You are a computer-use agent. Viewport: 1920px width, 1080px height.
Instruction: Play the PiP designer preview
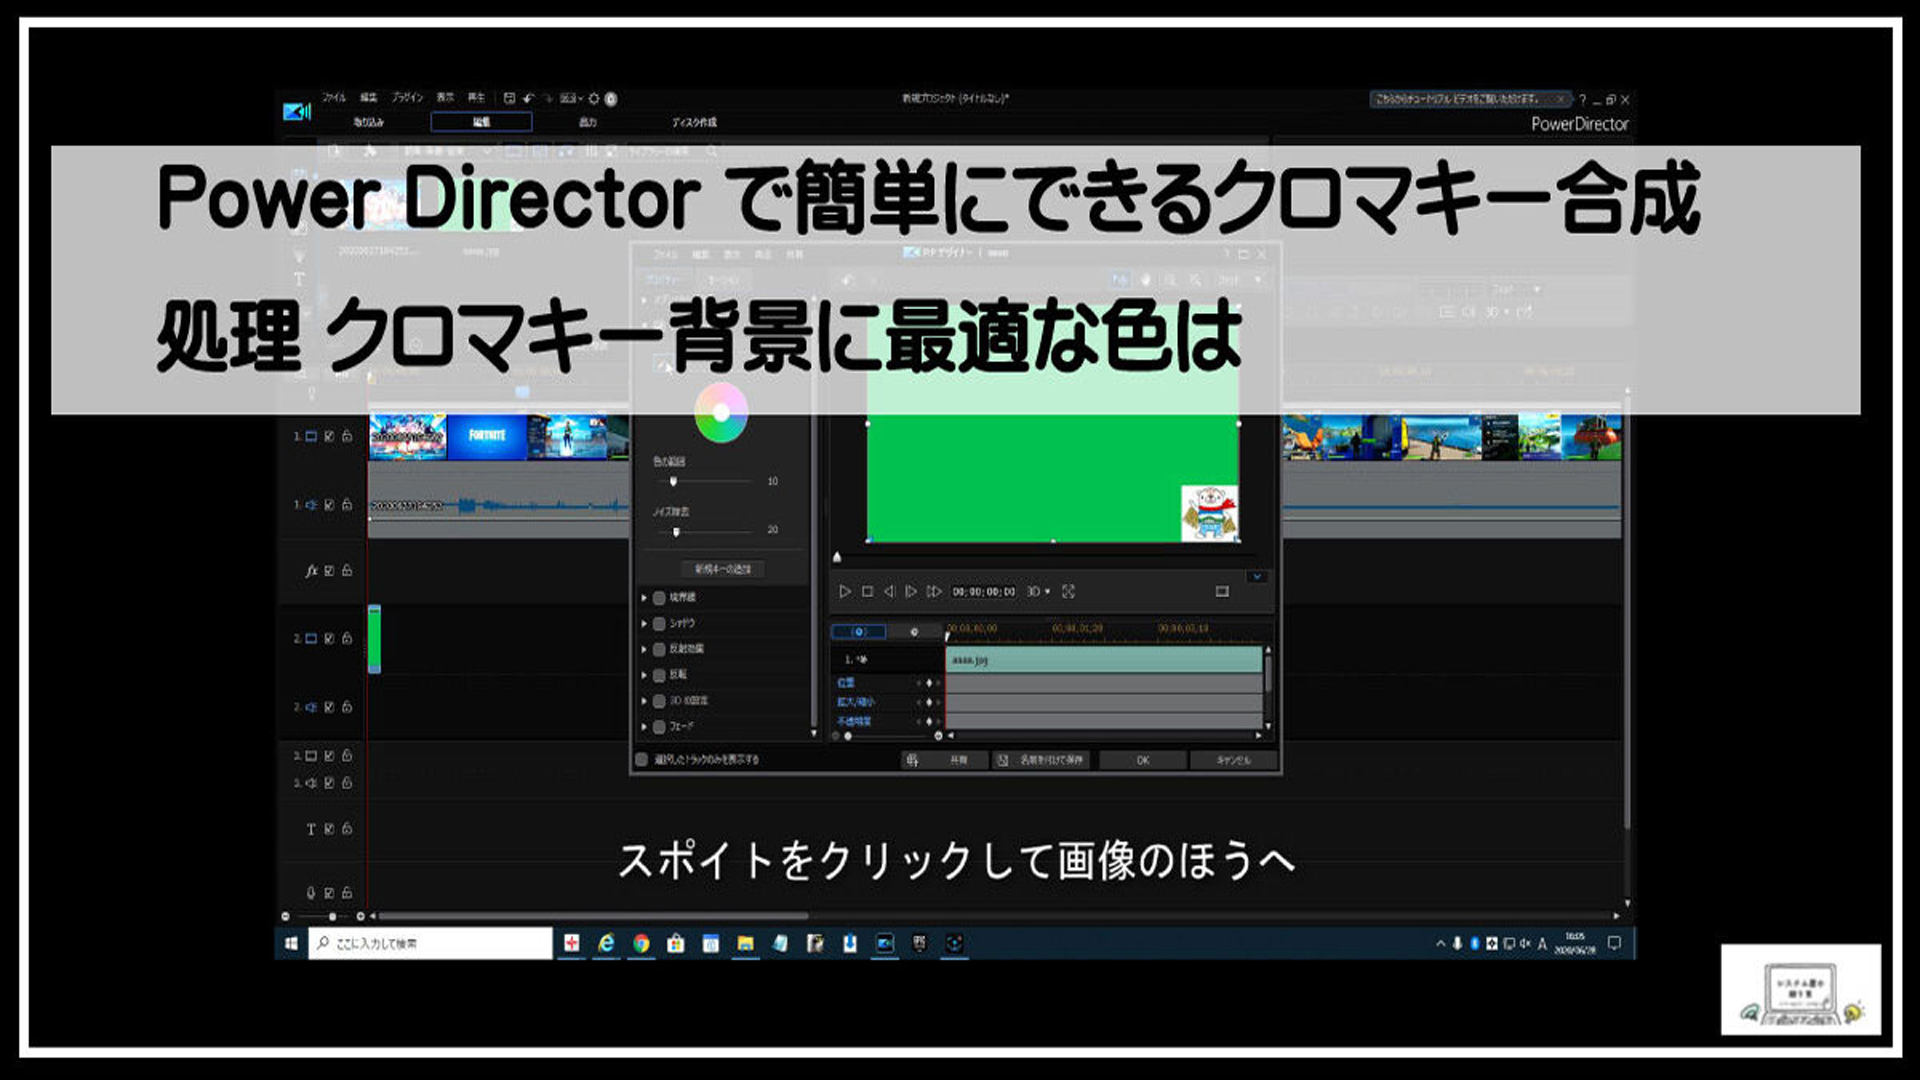point(845,592)
